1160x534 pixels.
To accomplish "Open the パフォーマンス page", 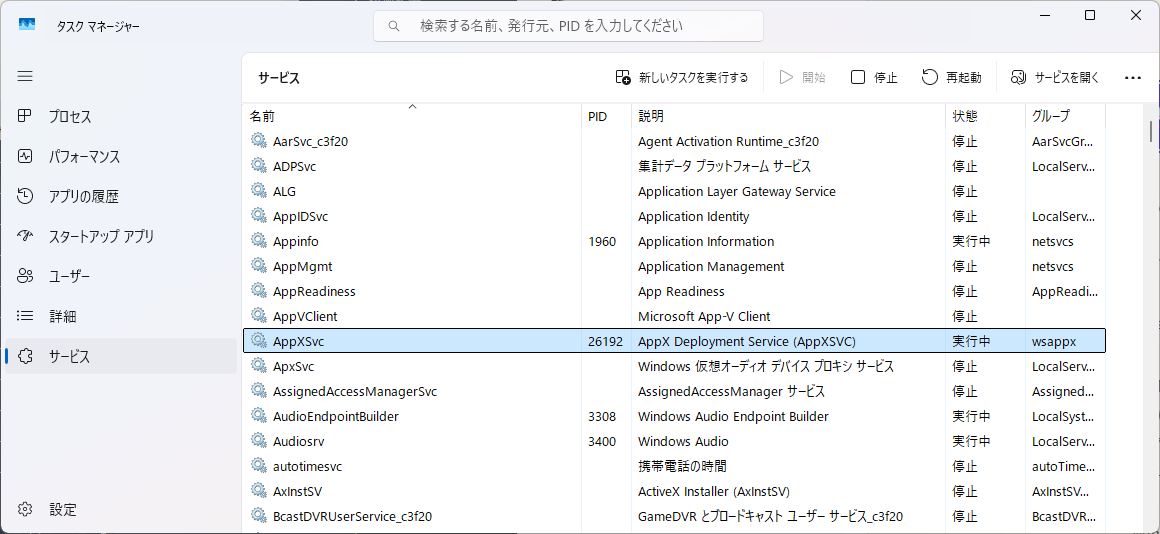I will coord(84,157).
